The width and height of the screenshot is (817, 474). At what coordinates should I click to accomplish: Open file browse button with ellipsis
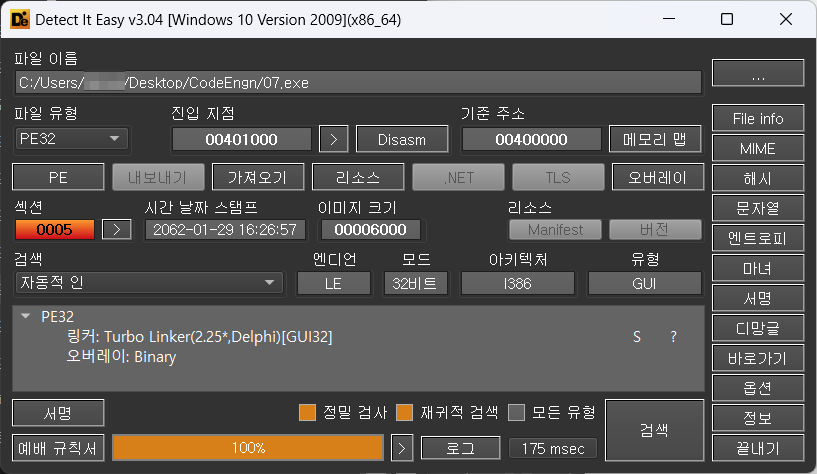pyautogui.click(x=758, y=73)
